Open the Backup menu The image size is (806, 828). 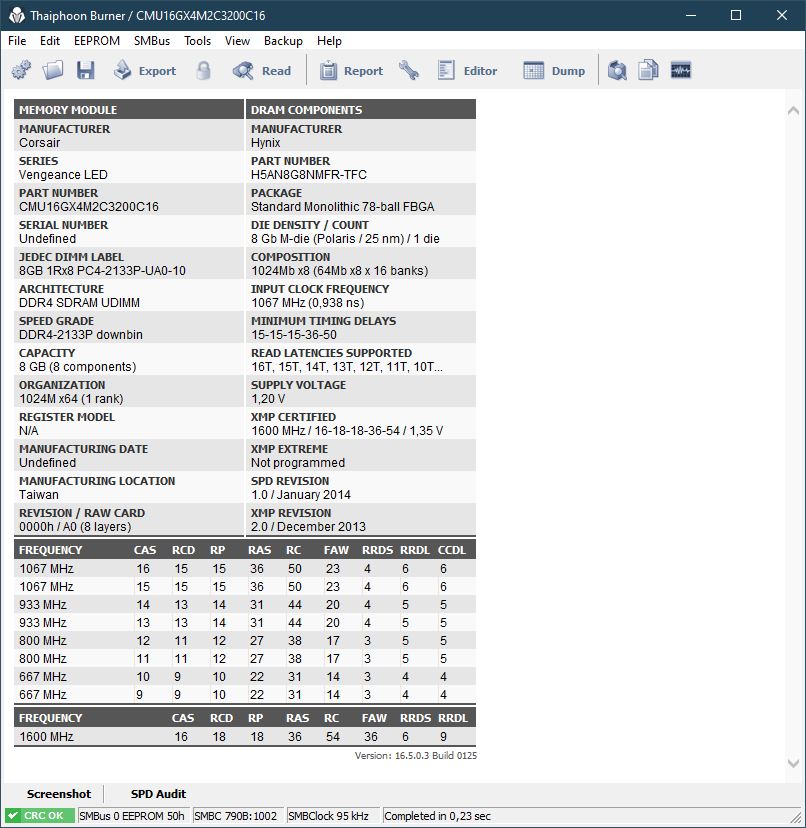283,41
